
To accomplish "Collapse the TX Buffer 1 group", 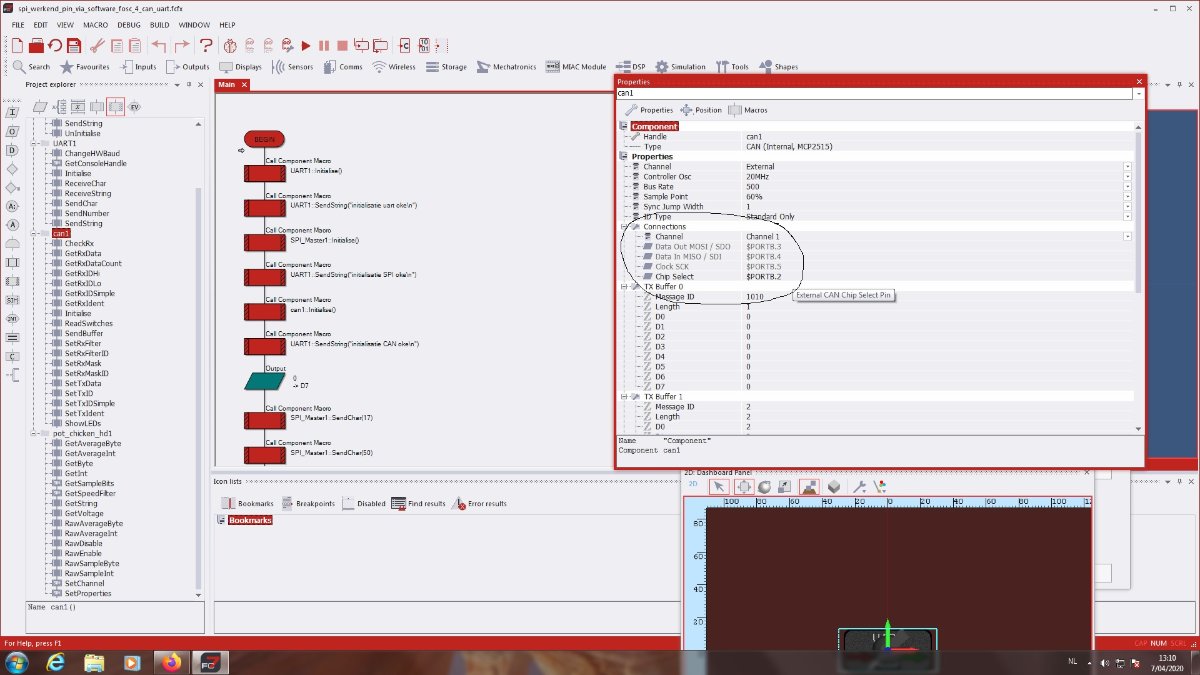I will [623, 397].
